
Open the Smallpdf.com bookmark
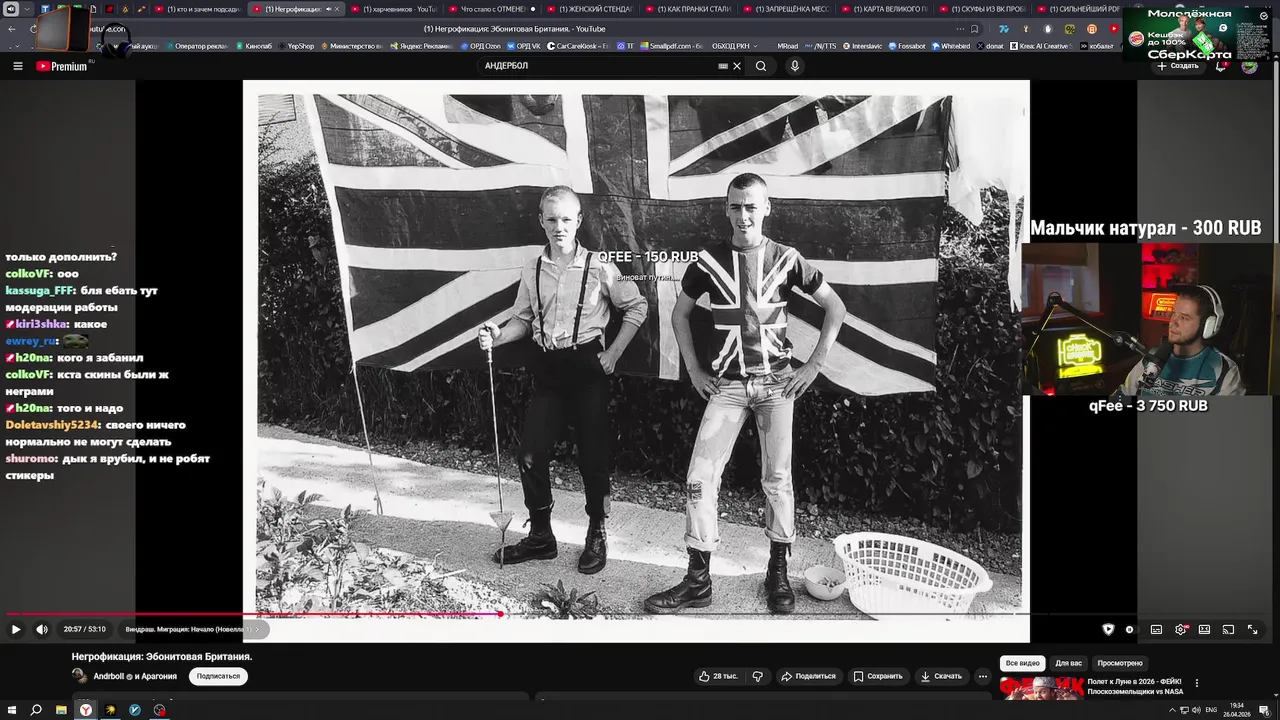pos(670,46)
